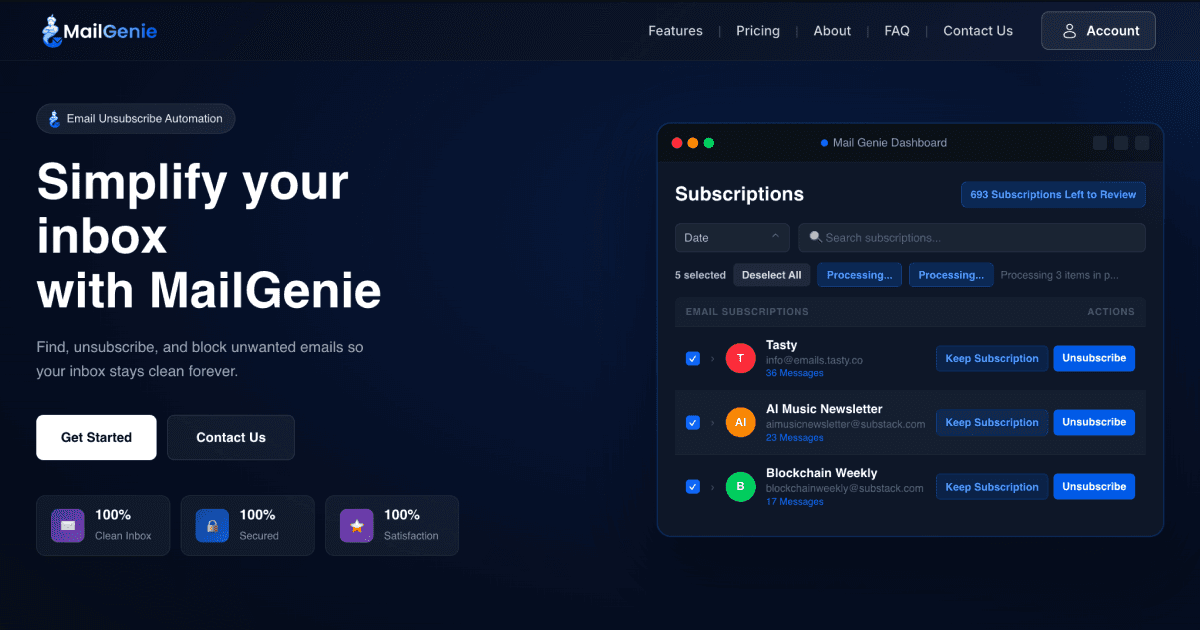Open the Features nav item
The width and height of the screenshot is (1200, 630).
coord(675,31)
